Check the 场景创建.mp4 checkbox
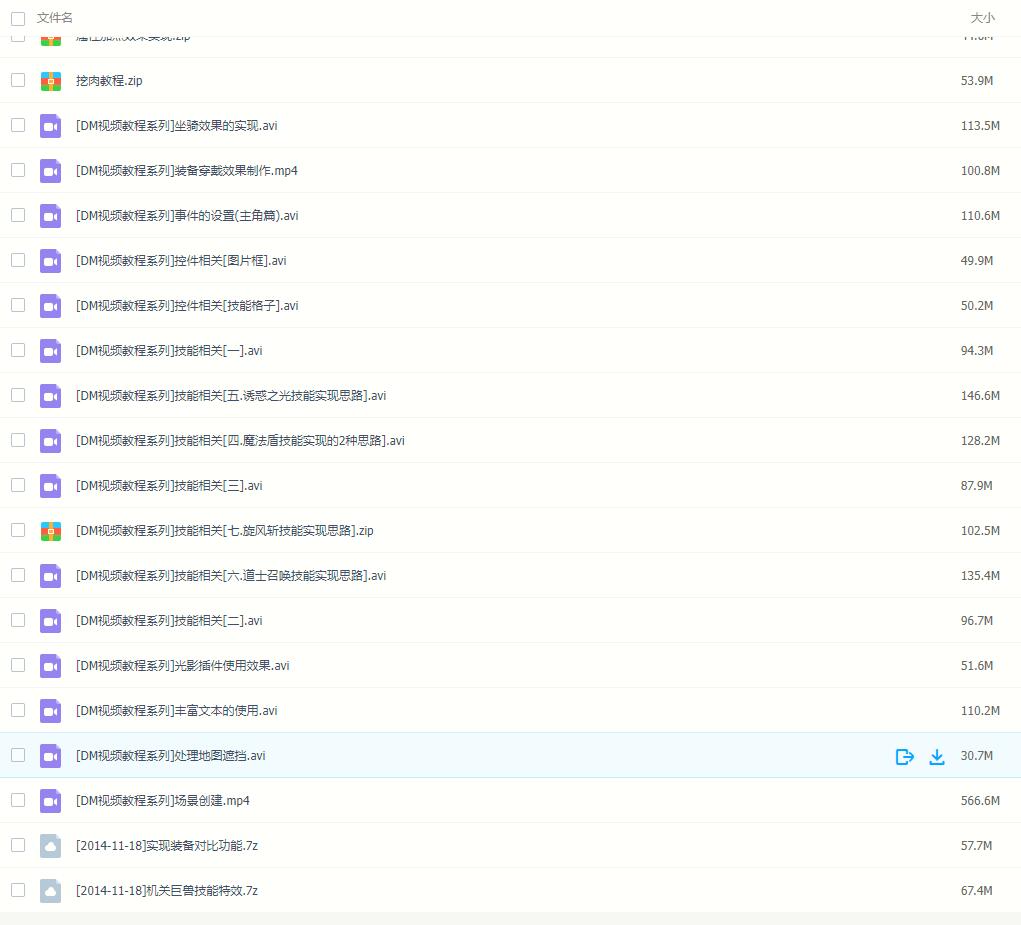The width and height of the screenshot is (1021, 925). [x=18, y=799]
